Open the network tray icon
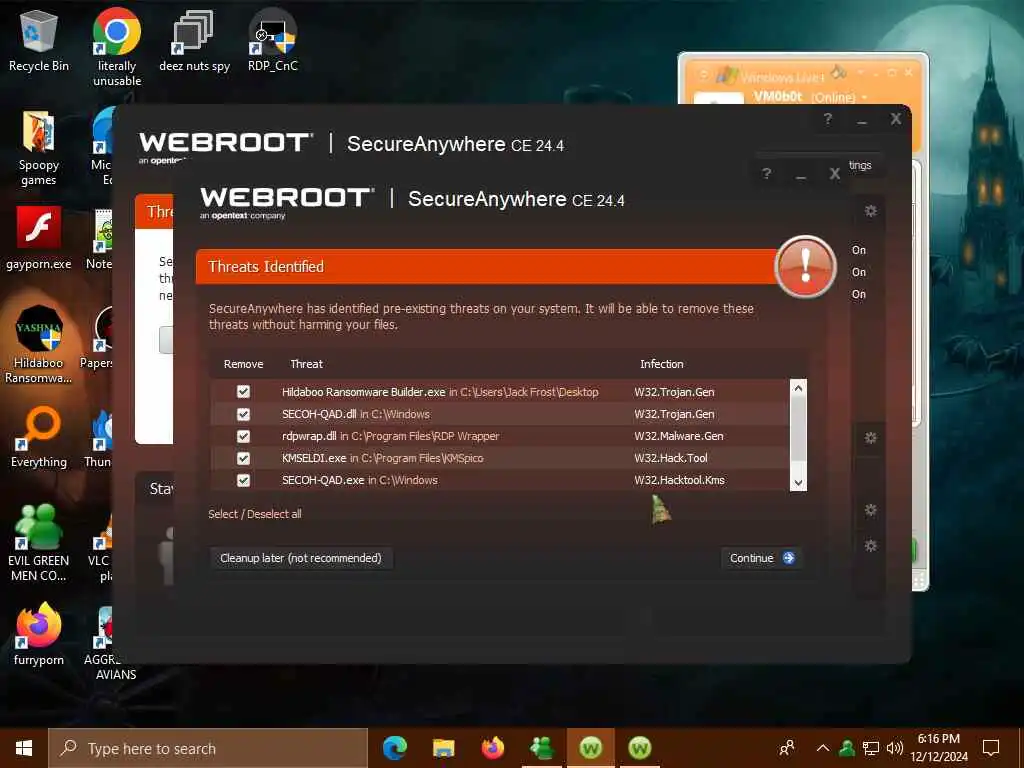Image resolution: width=1024 pixels, height=768 pixels. tap(871, 748)
